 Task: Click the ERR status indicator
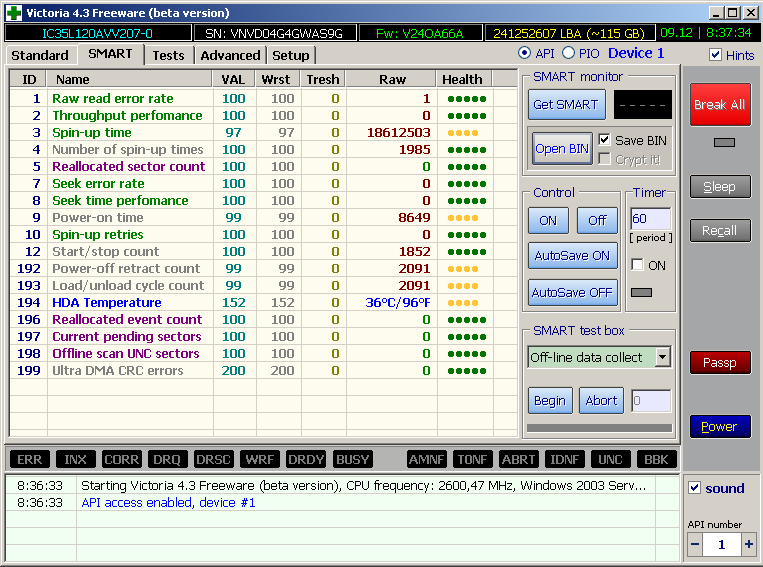[x=30, y=459]
